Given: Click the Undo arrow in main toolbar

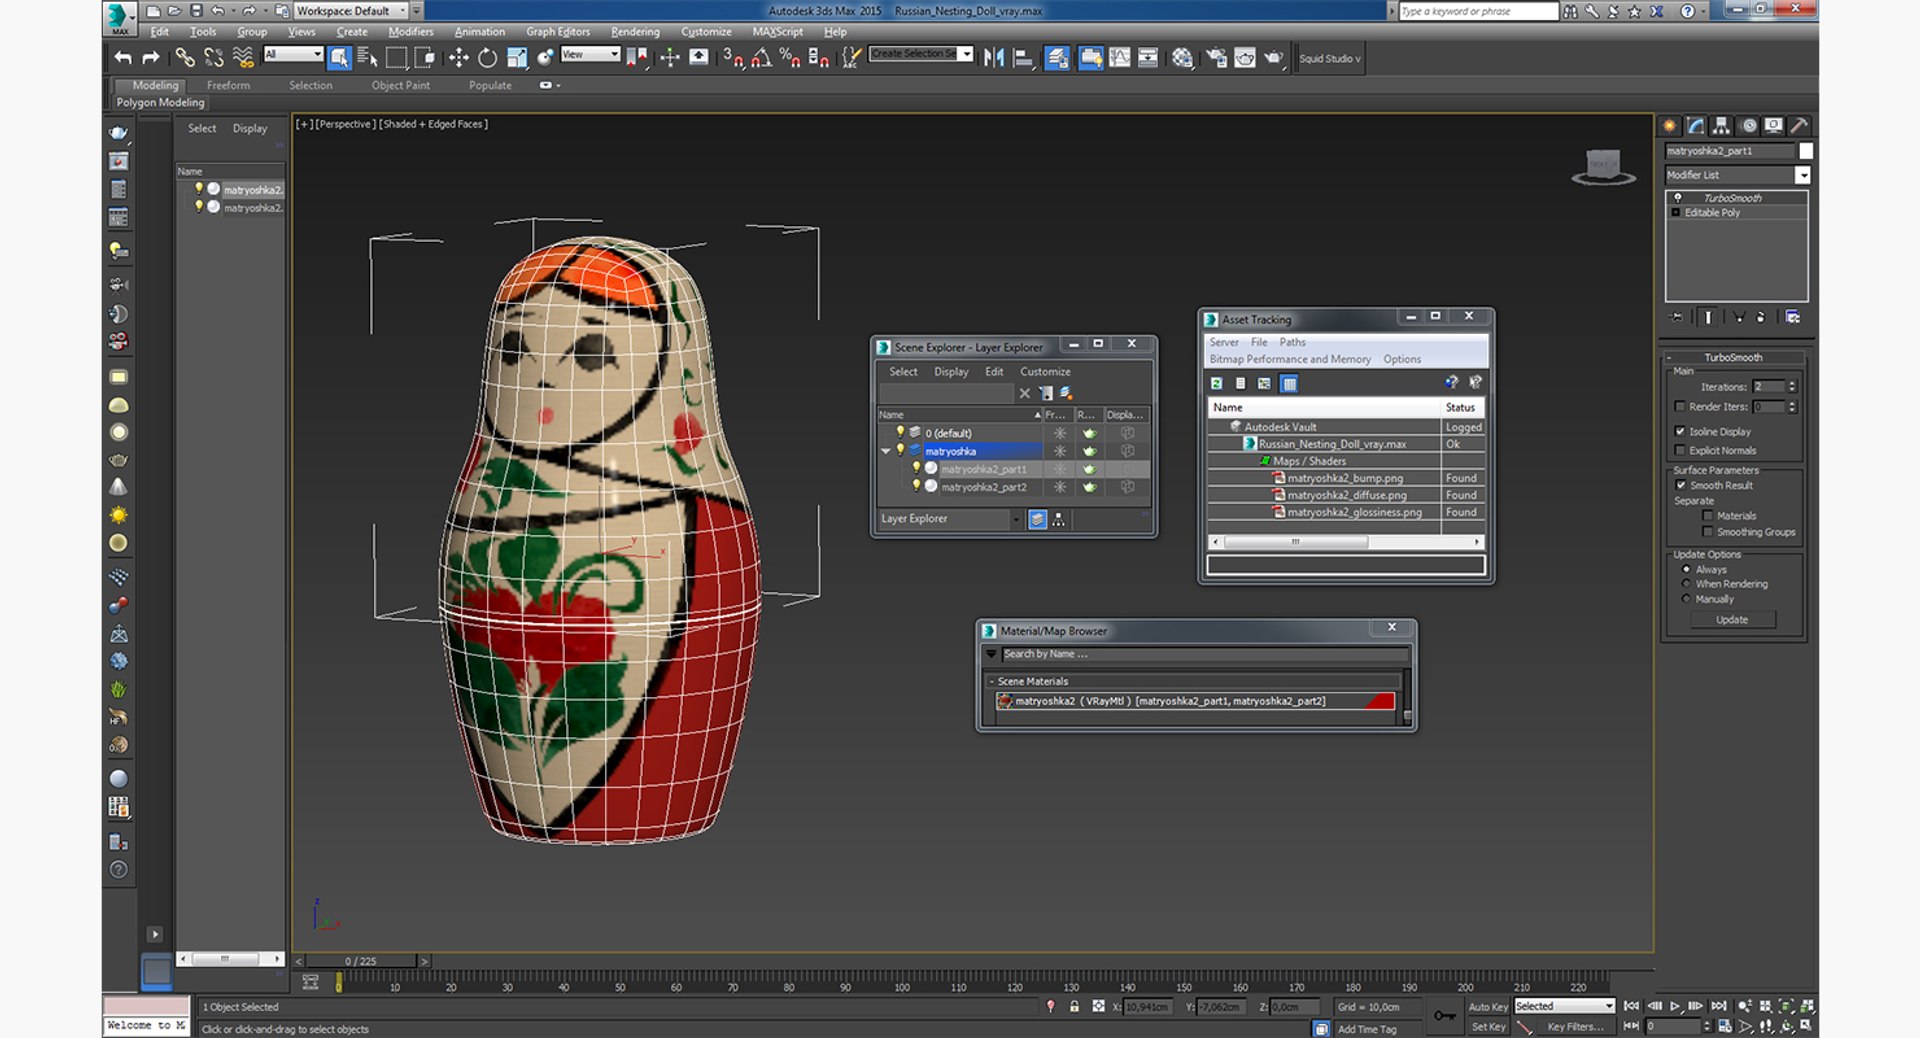Looking at the screenshot, I should (123, 58).
